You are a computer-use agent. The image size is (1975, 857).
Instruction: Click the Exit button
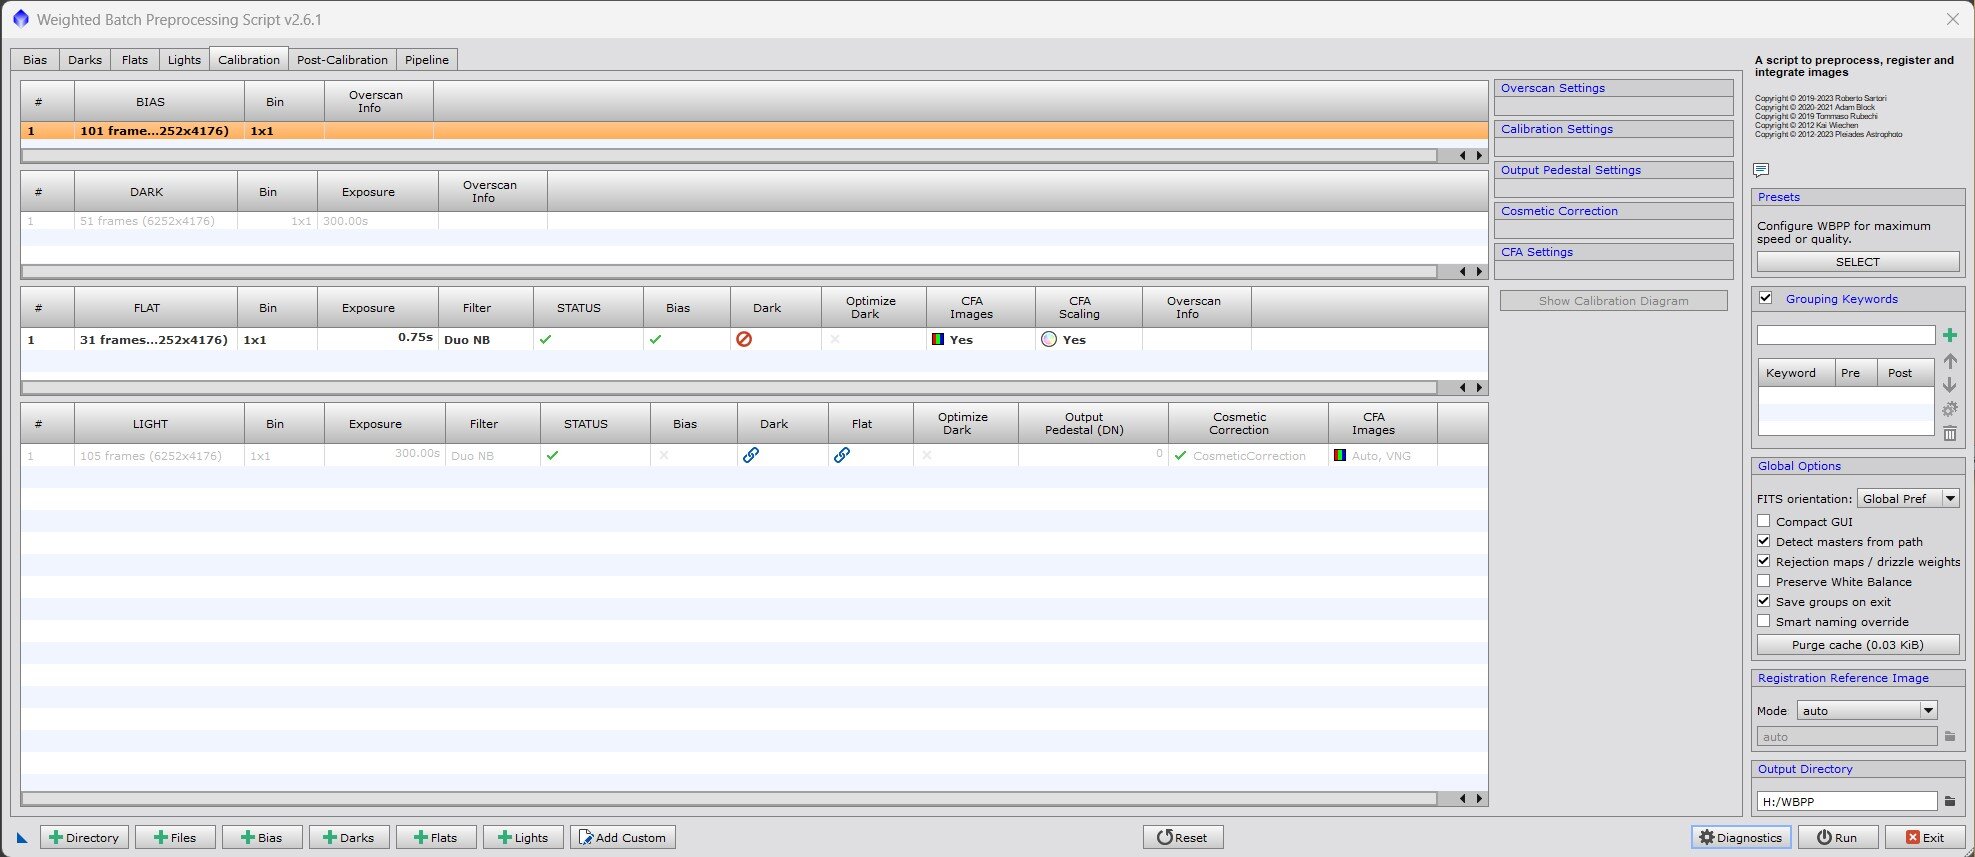(1925, 837)
